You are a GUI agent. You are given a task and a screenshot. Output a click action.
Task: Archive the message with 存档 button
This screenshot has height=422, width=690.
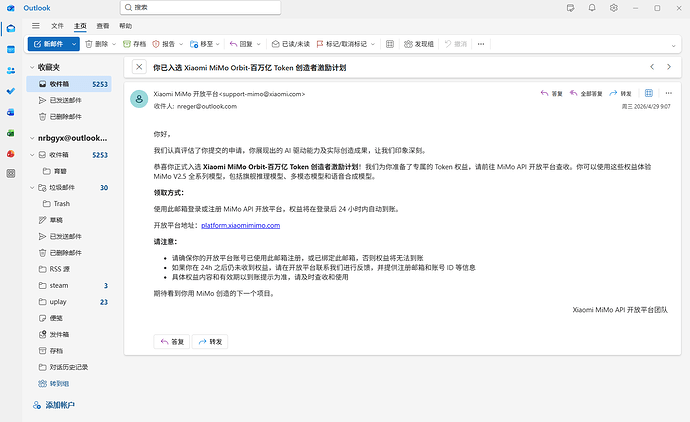[x=134, y=44]
